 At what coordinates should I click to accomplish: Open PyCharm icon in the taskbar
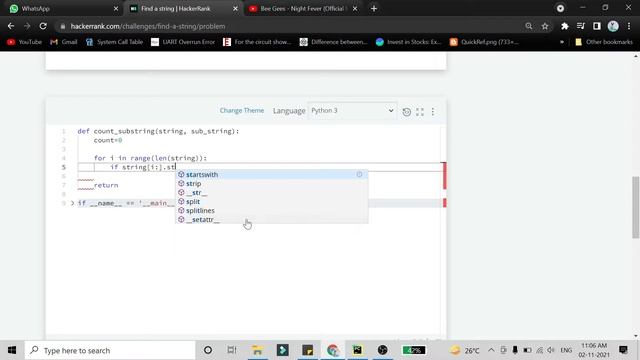(x=357, y=350)
